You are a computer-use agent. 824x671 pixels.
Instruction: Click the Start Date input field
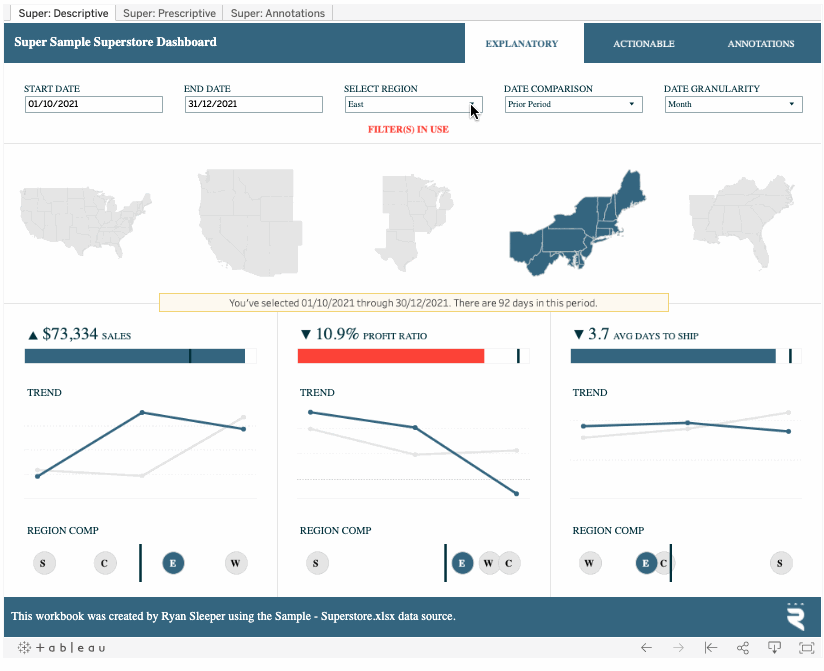point(93,104)
